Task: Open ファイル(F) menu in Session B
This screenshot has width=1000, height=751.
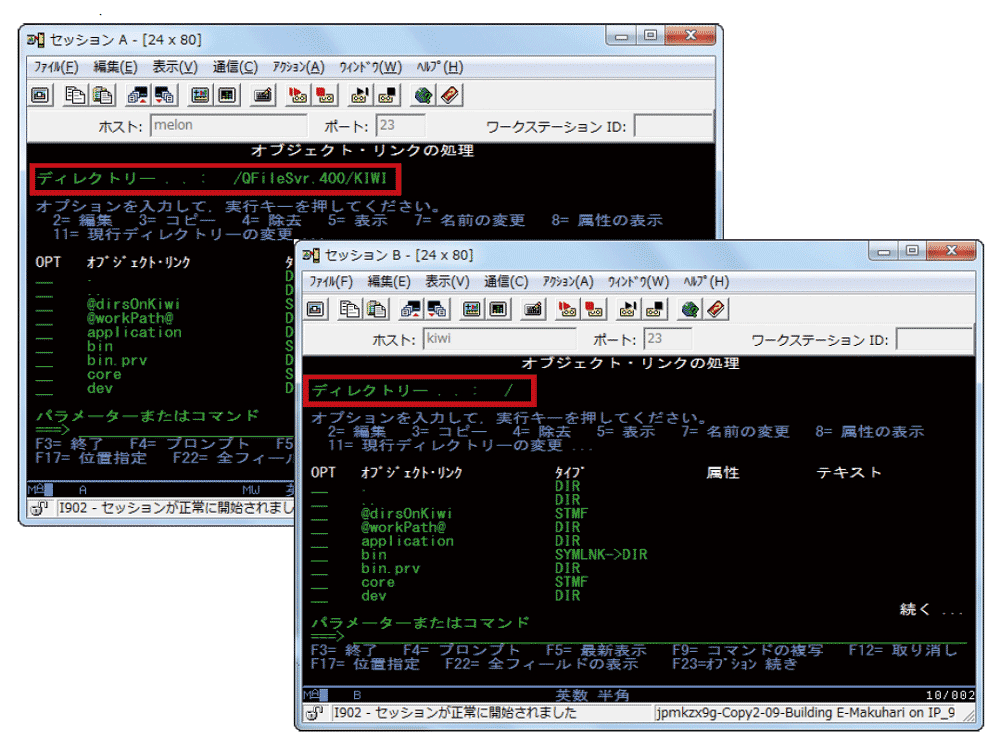Action: point(331,282)
